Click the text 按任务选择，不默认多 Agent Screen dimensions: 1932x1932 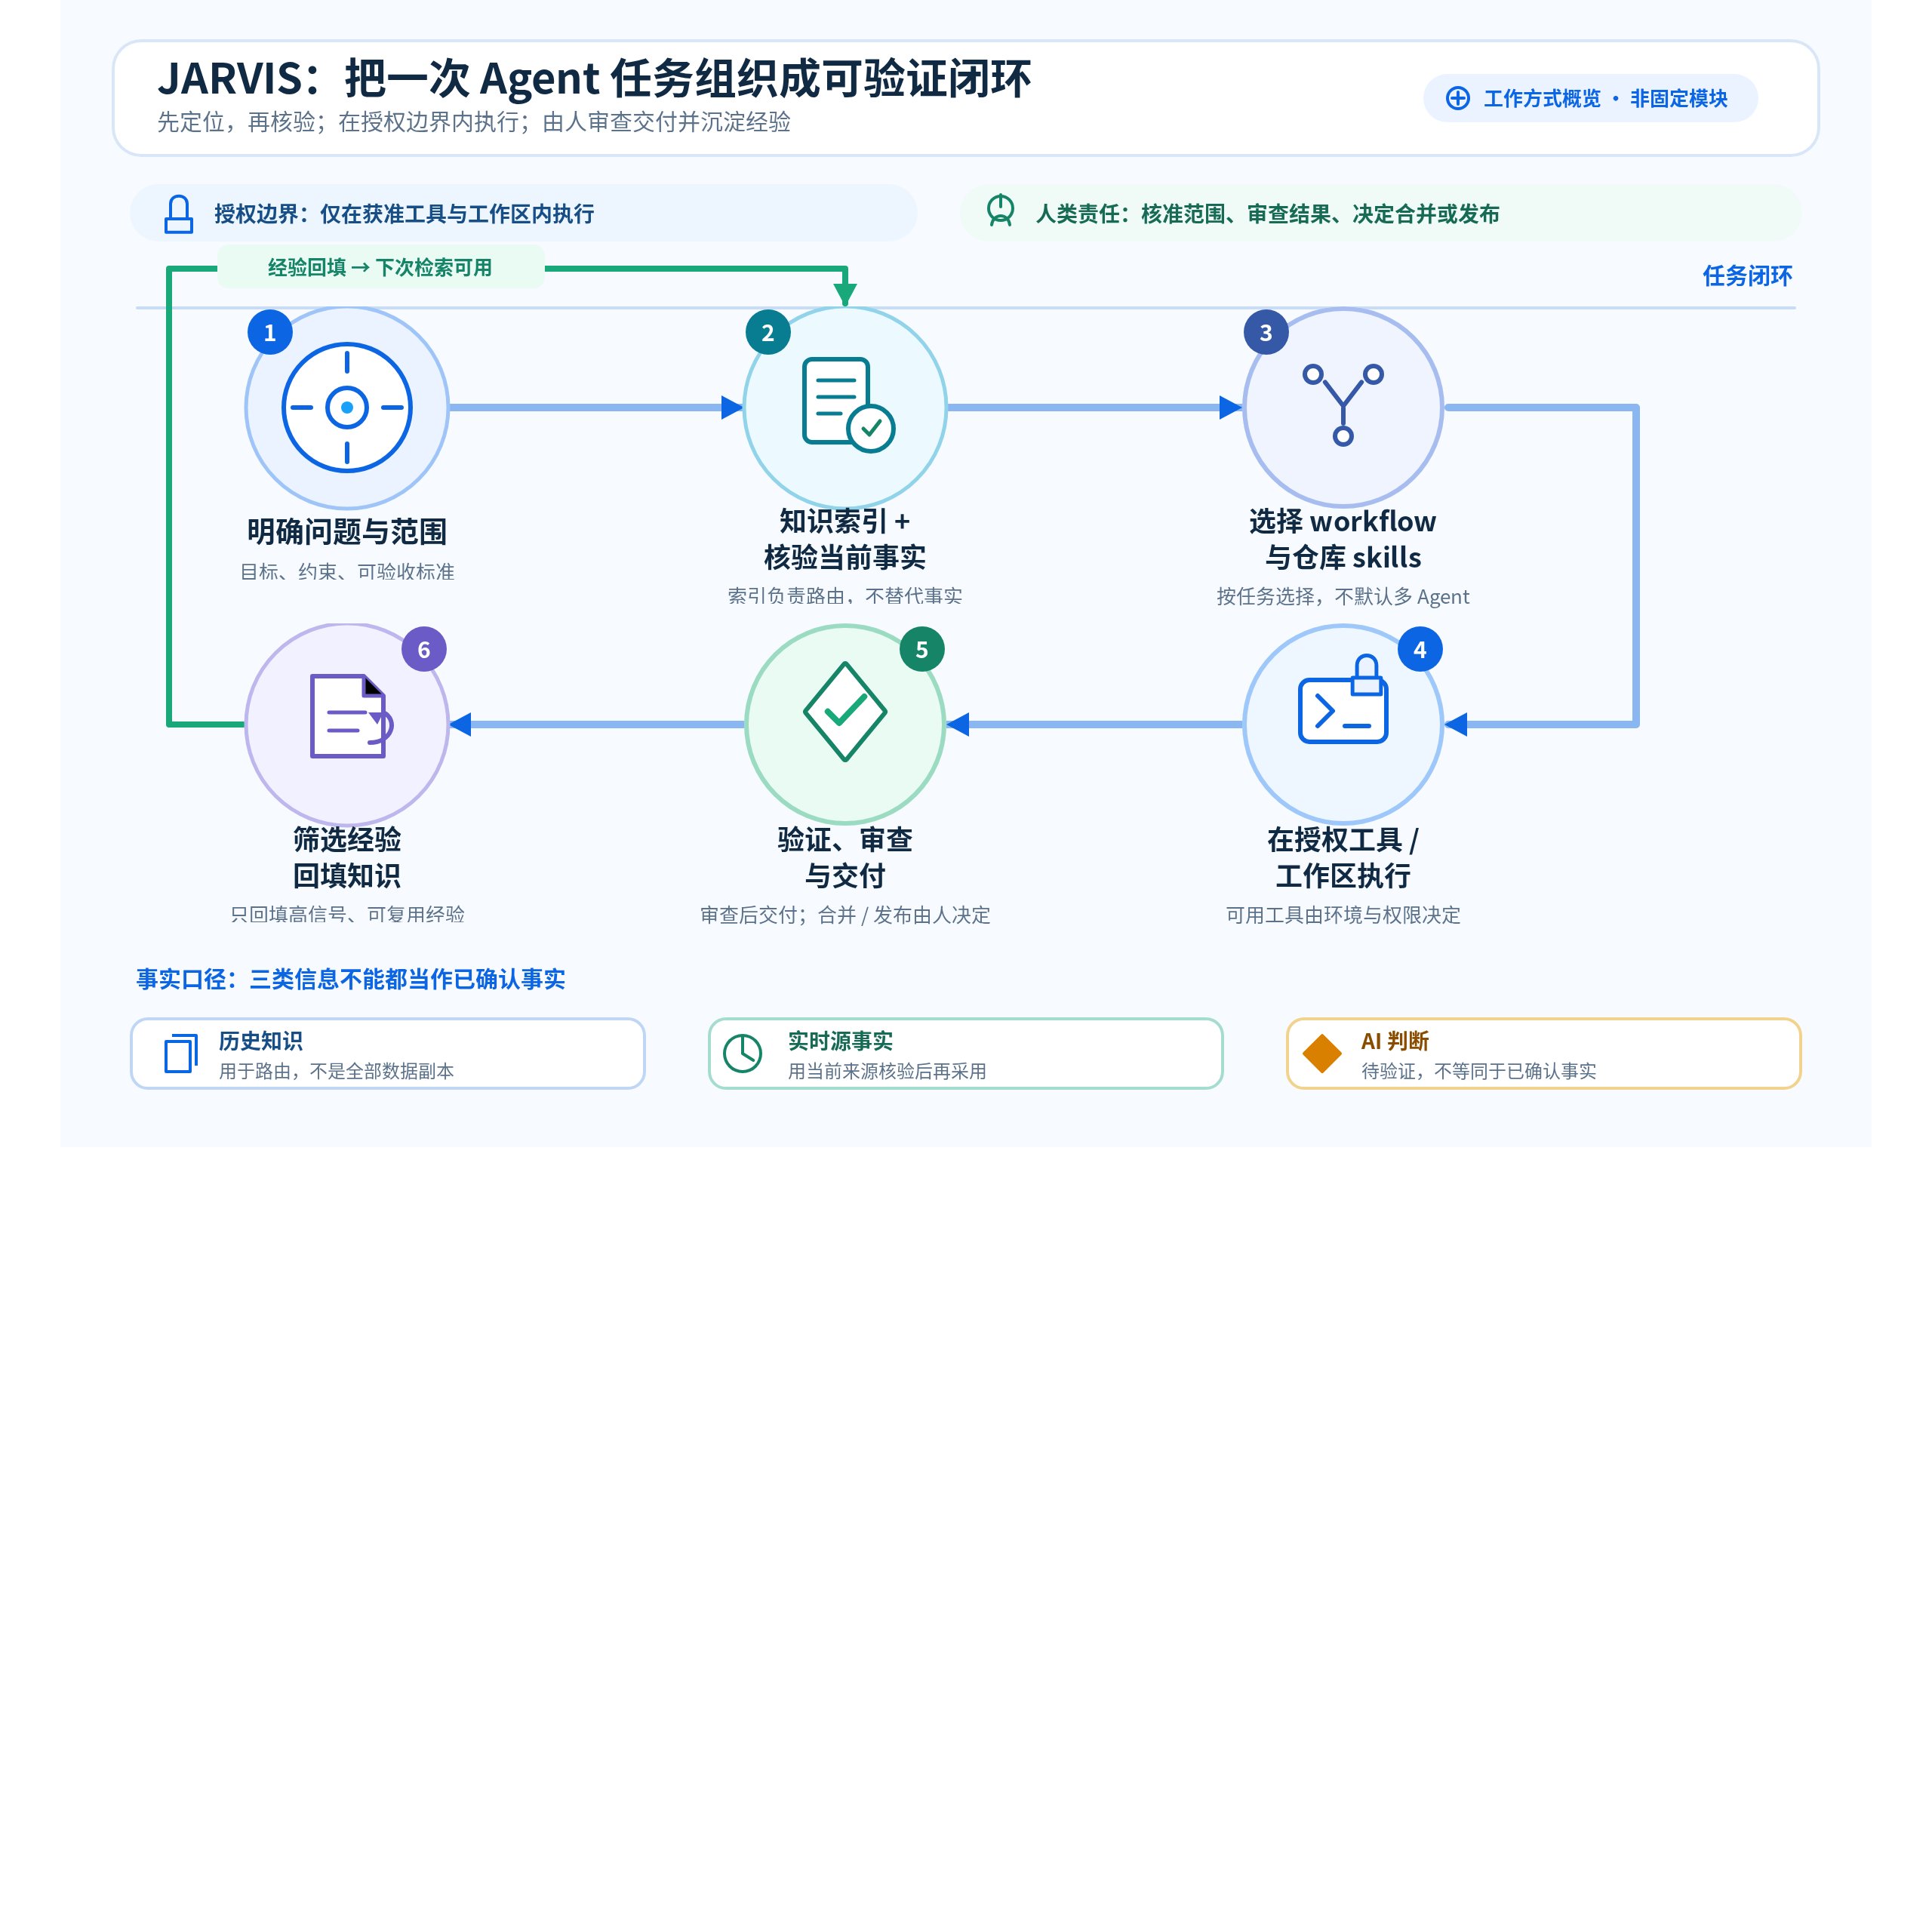click(1343, 596)
